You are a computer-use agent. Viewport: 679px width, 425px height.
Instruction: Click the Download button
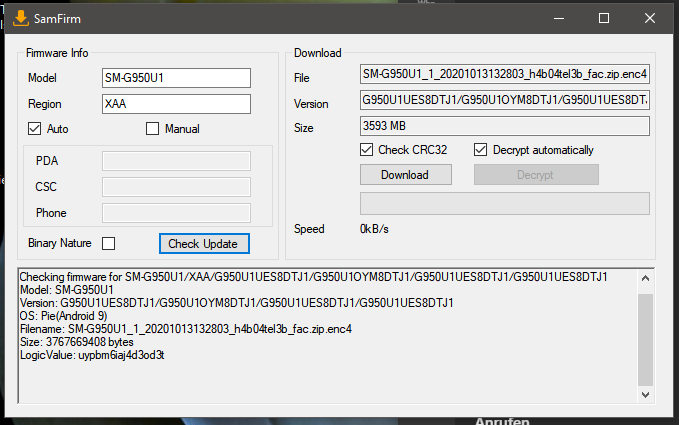pyautogui.click(x=406, y=175)
